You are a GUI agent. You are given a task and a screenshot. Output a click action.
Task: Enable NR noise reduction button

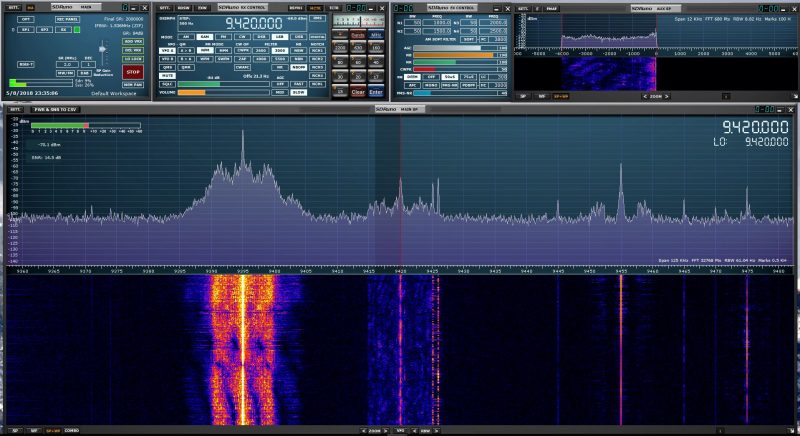click(280, 67)
